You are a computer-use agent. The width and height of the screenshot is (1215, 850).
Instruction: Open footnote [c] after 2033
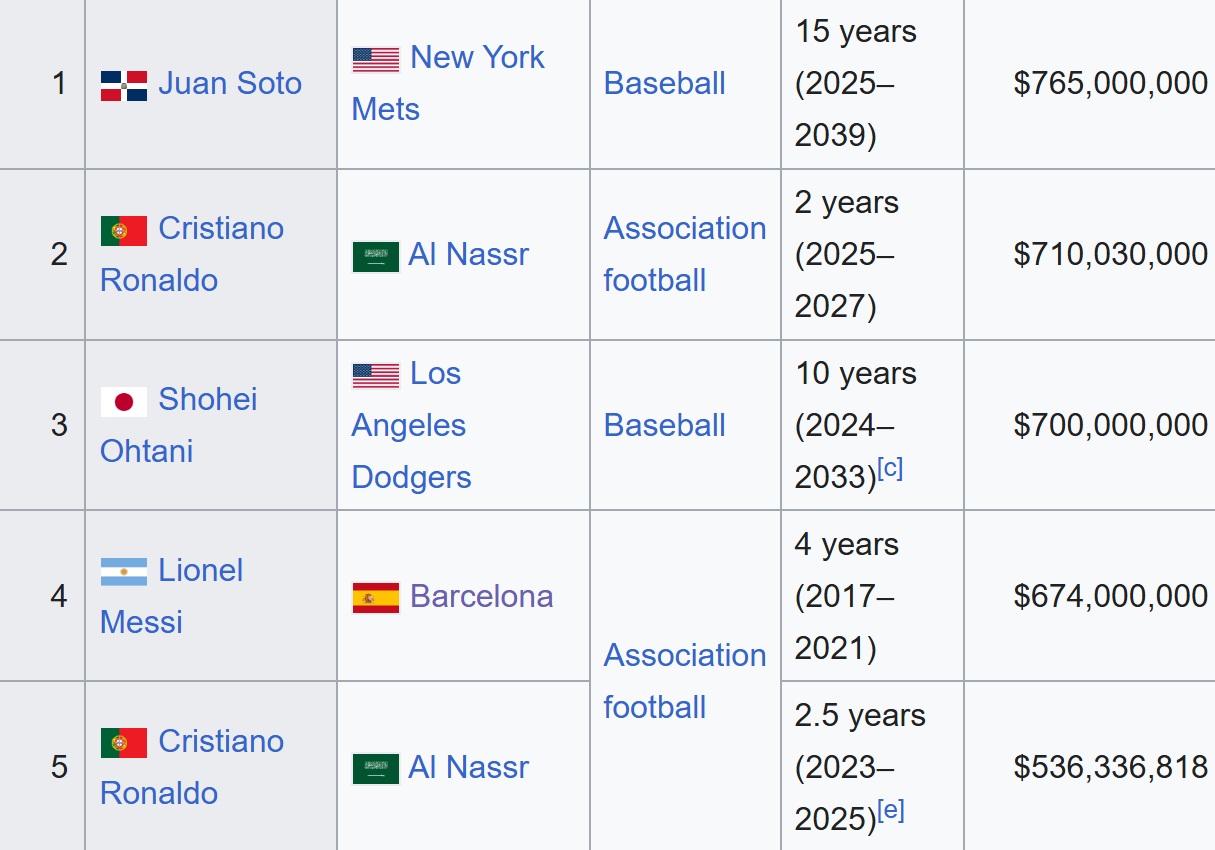coord(890,469)
